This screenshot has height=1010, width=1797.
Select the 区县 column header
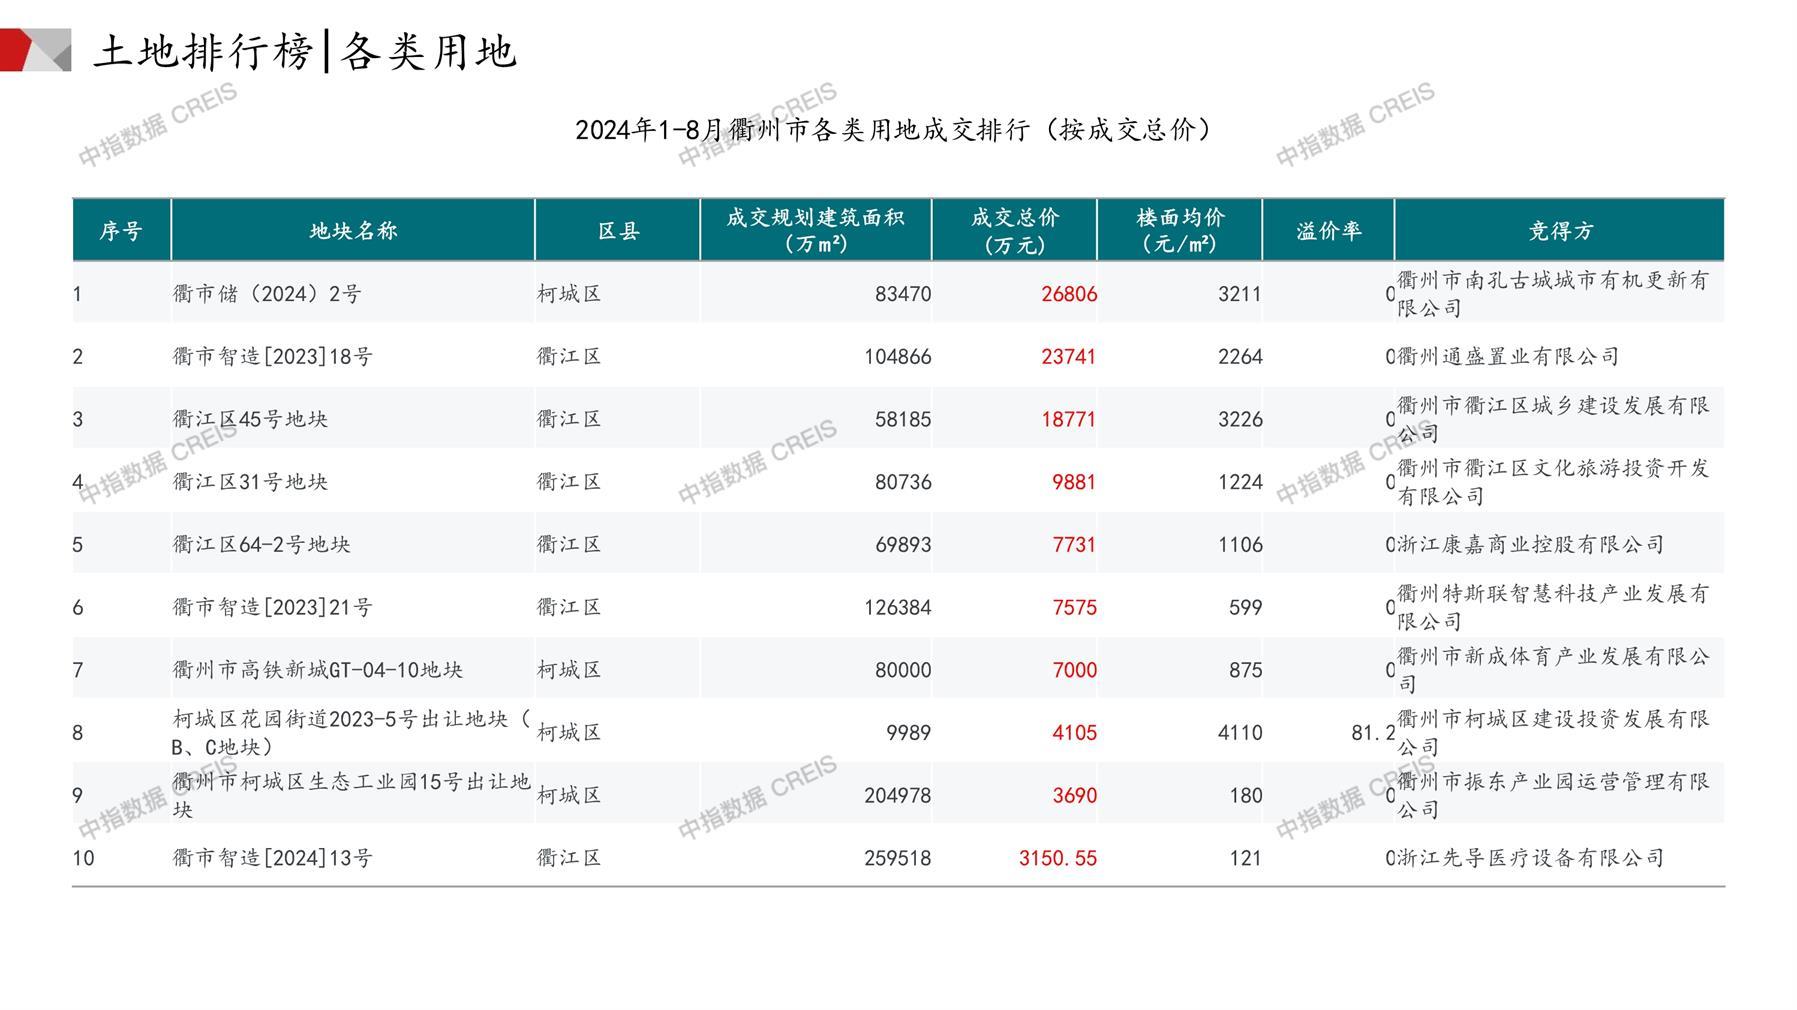click(x=618, y=231)
